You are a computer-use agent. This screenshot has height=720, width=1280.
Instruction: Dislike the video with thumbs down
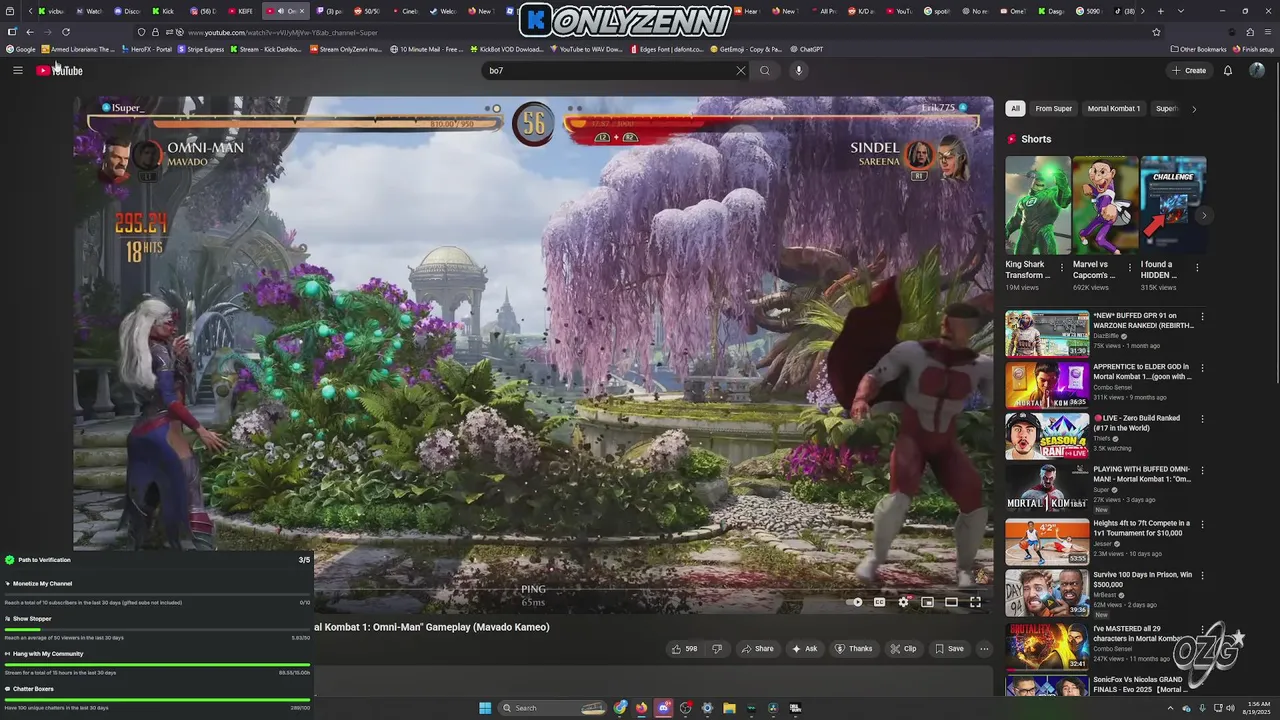pos(716,649)
